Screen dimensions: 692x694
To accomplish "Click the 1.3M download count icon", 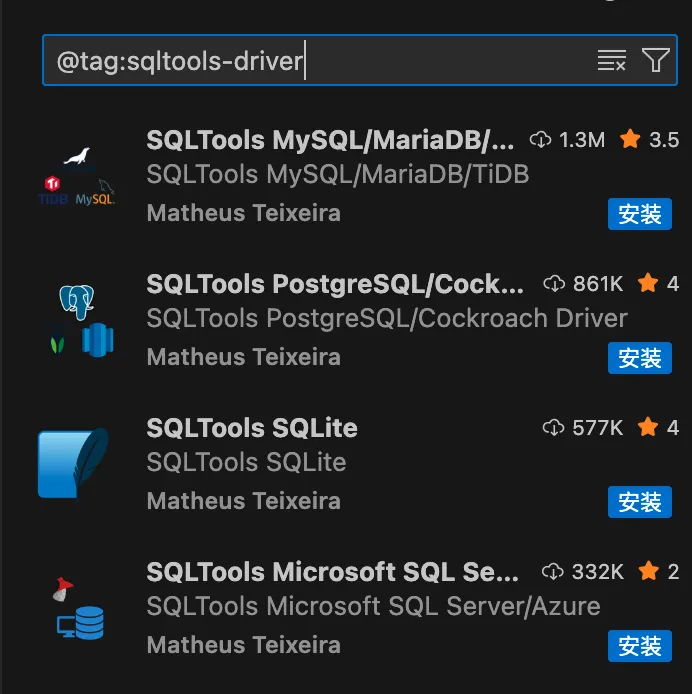I will 541,140.
